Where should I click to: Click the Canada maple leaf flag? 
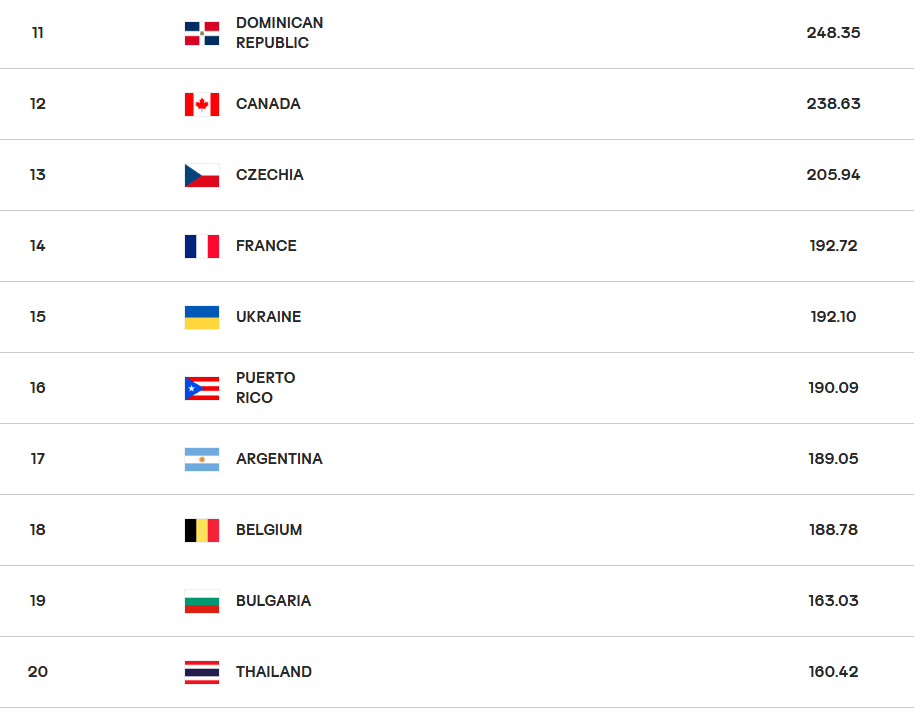tap(202, 104)
